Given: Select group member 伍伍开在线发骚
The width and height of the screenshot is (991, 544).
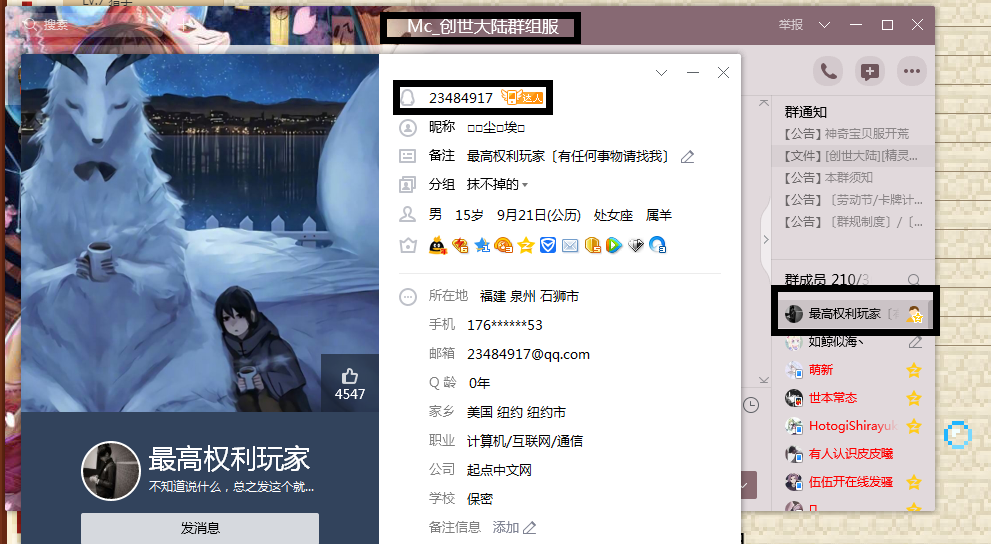Looking at the screenshot, I should [x=853, y=483].
